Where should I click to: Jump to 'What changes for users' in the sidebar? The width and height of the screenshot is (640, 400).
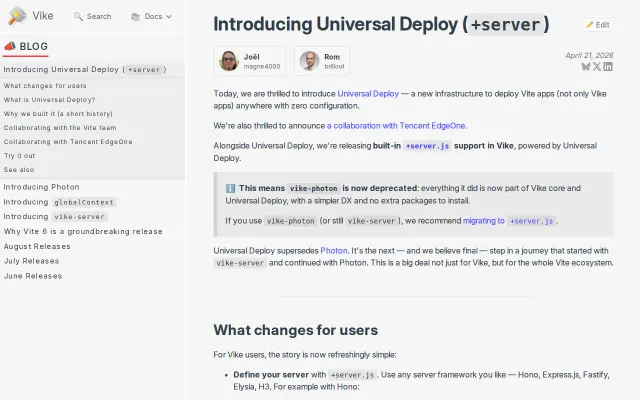(x=45, y=86)
